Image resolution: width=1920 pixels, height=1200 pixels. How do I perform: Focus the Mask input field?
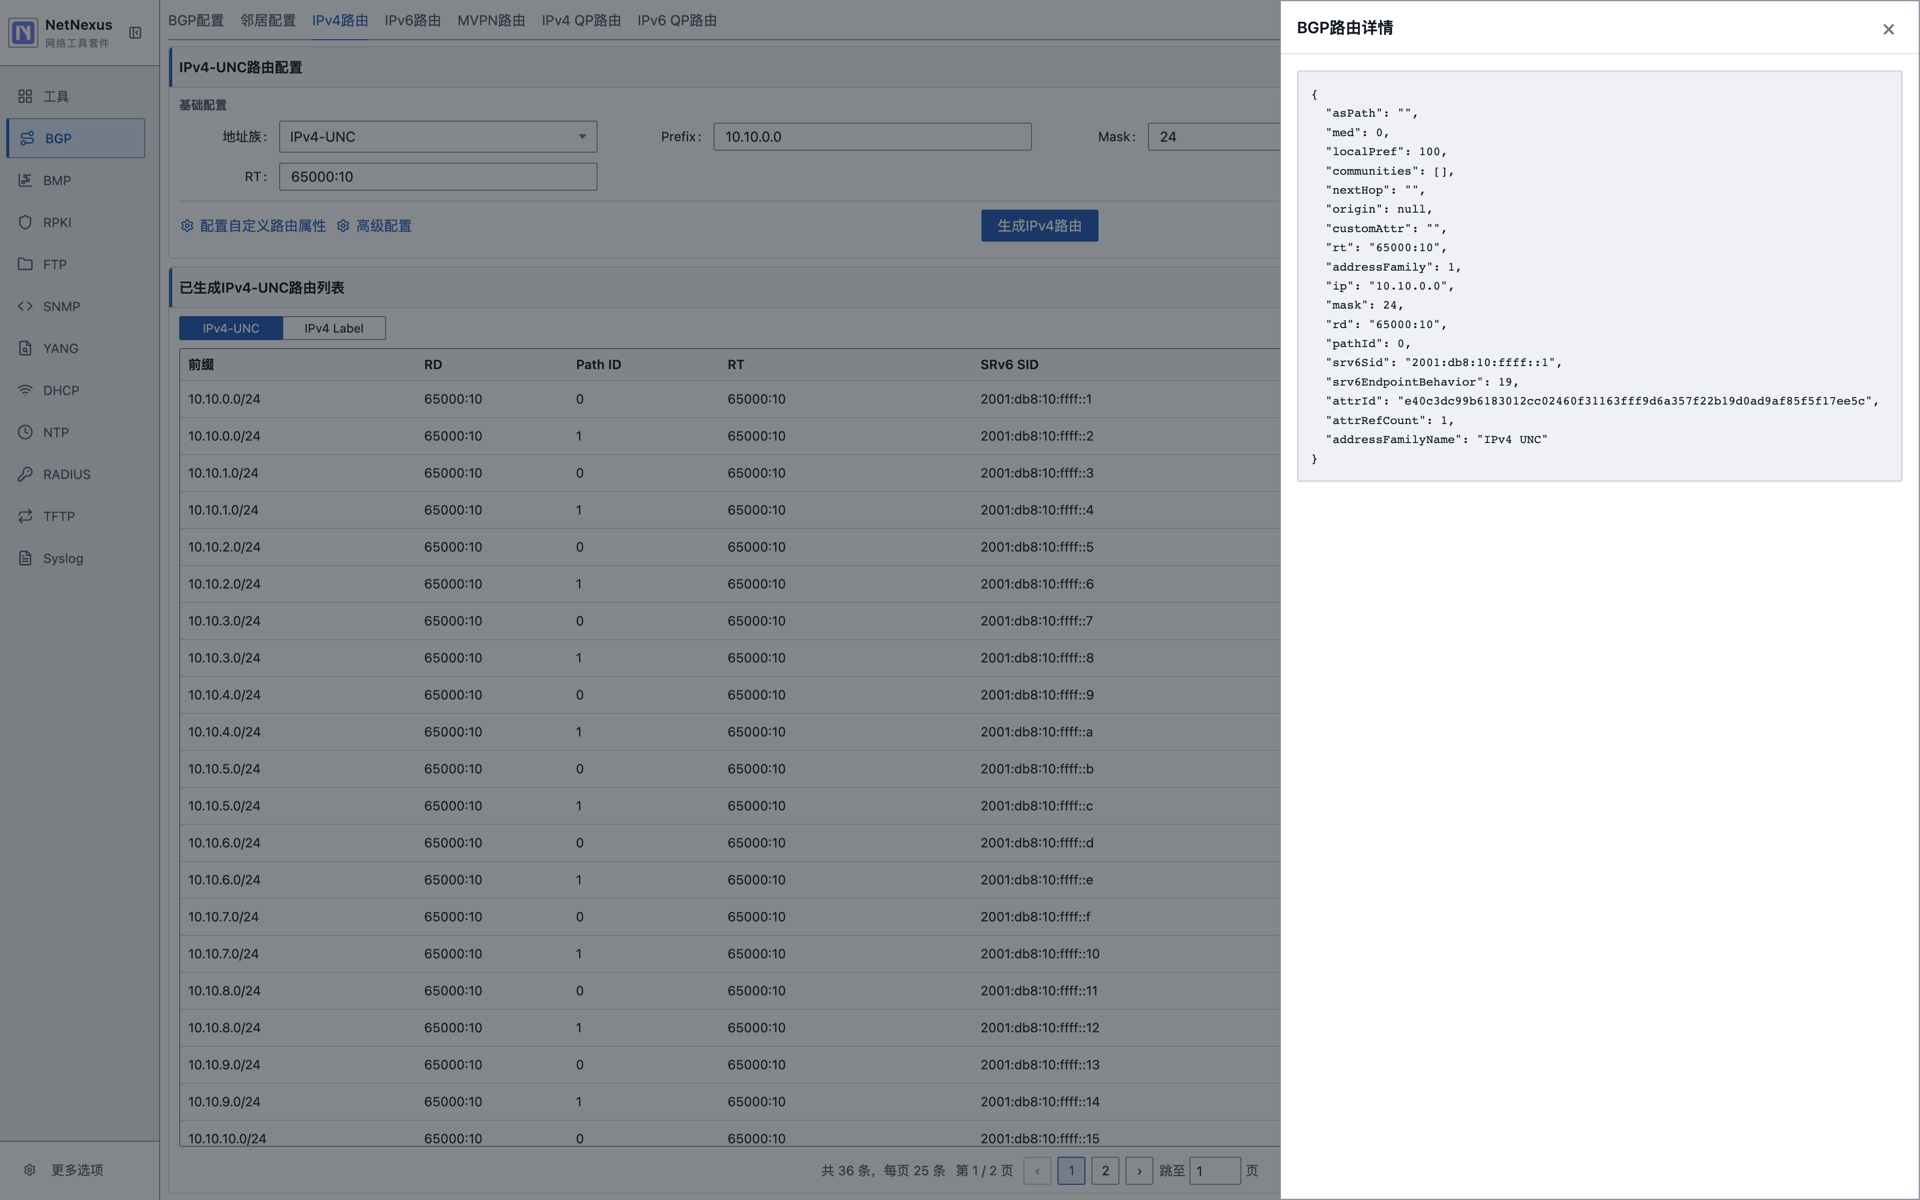point(1214,137)
